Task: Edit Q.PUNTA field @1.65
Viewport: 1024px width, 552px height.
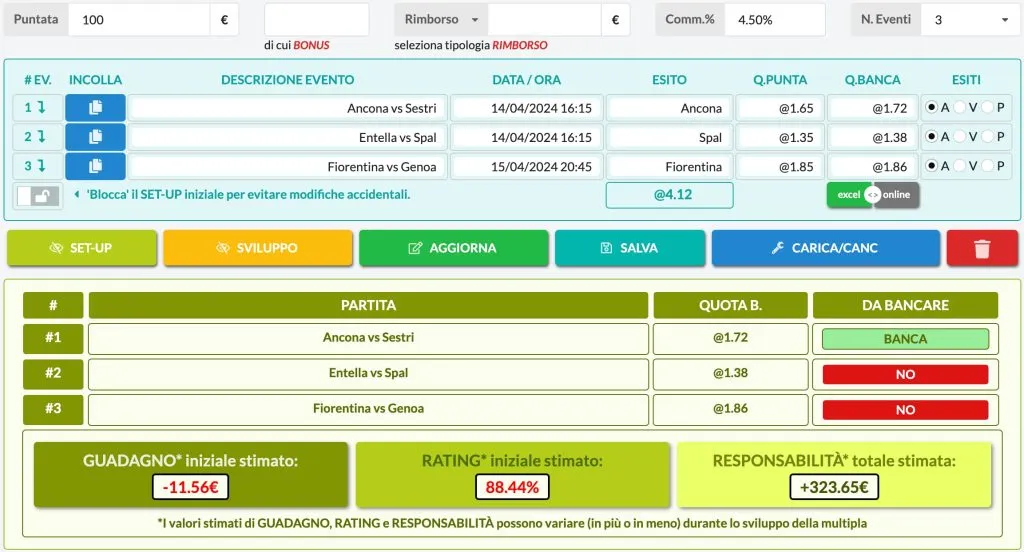Action: [780, 108]
